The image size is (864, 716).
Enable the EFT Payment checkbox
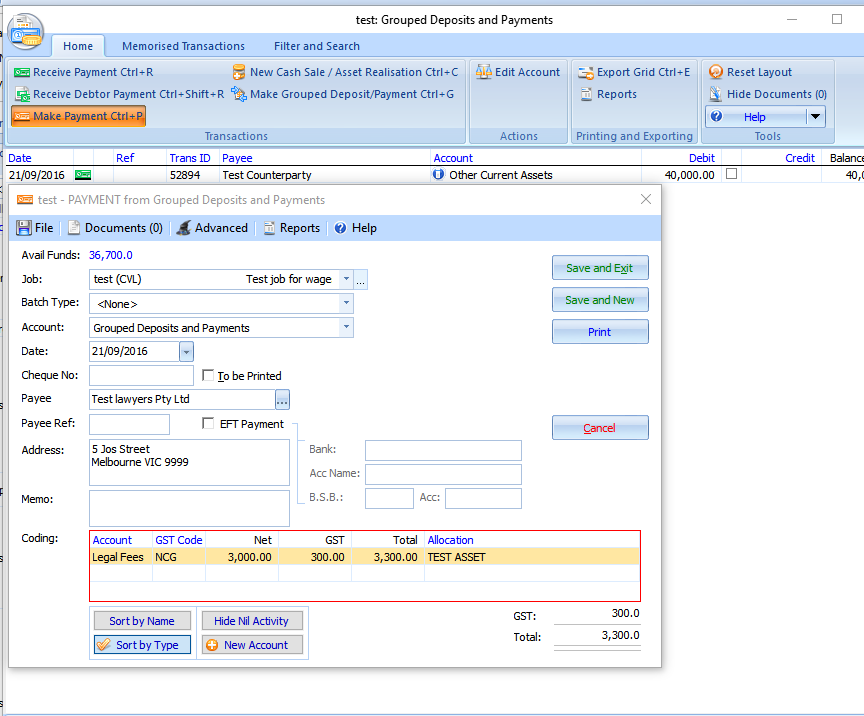(208, 424)
